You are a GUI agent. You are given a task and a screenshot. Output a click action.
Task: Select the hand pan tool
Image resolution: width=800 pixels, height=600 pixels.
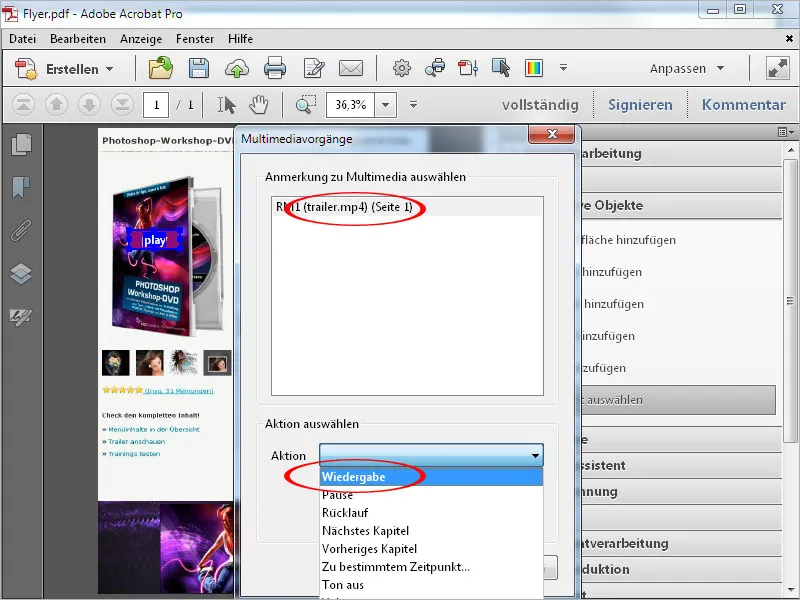259,105
